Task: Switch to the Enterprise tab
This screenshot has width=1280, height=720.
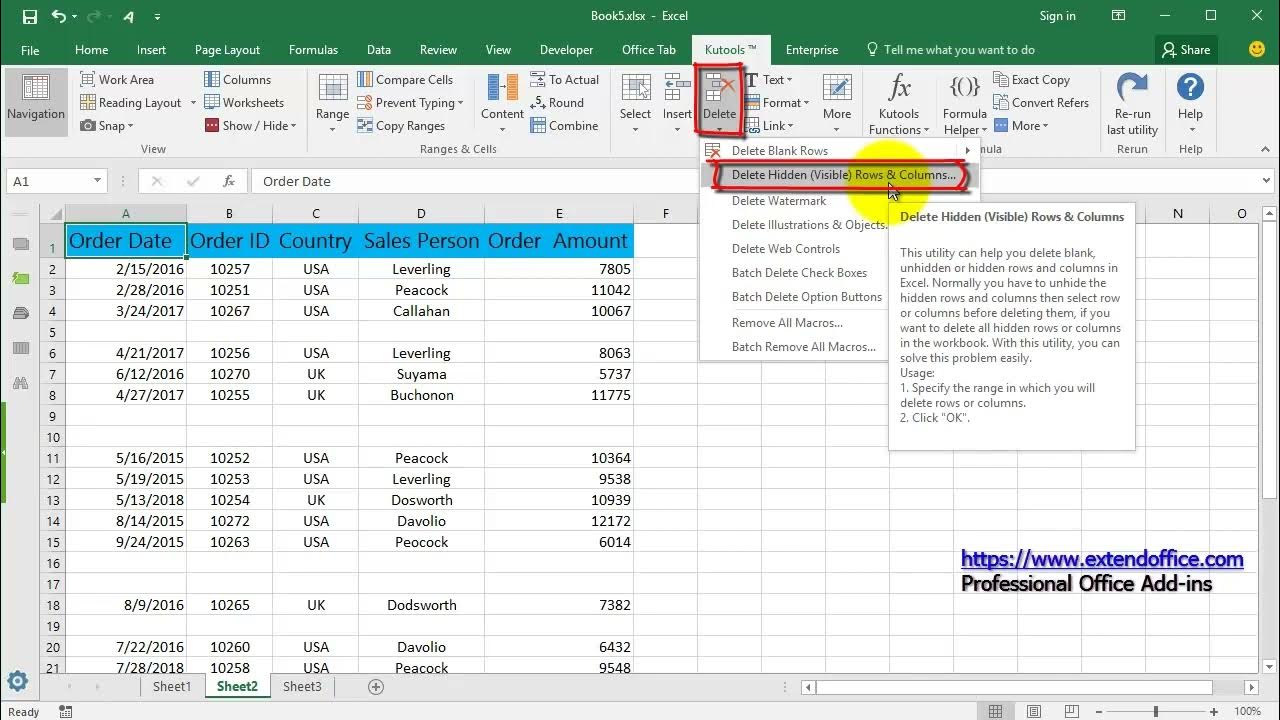Action: [x=812, y=50]
